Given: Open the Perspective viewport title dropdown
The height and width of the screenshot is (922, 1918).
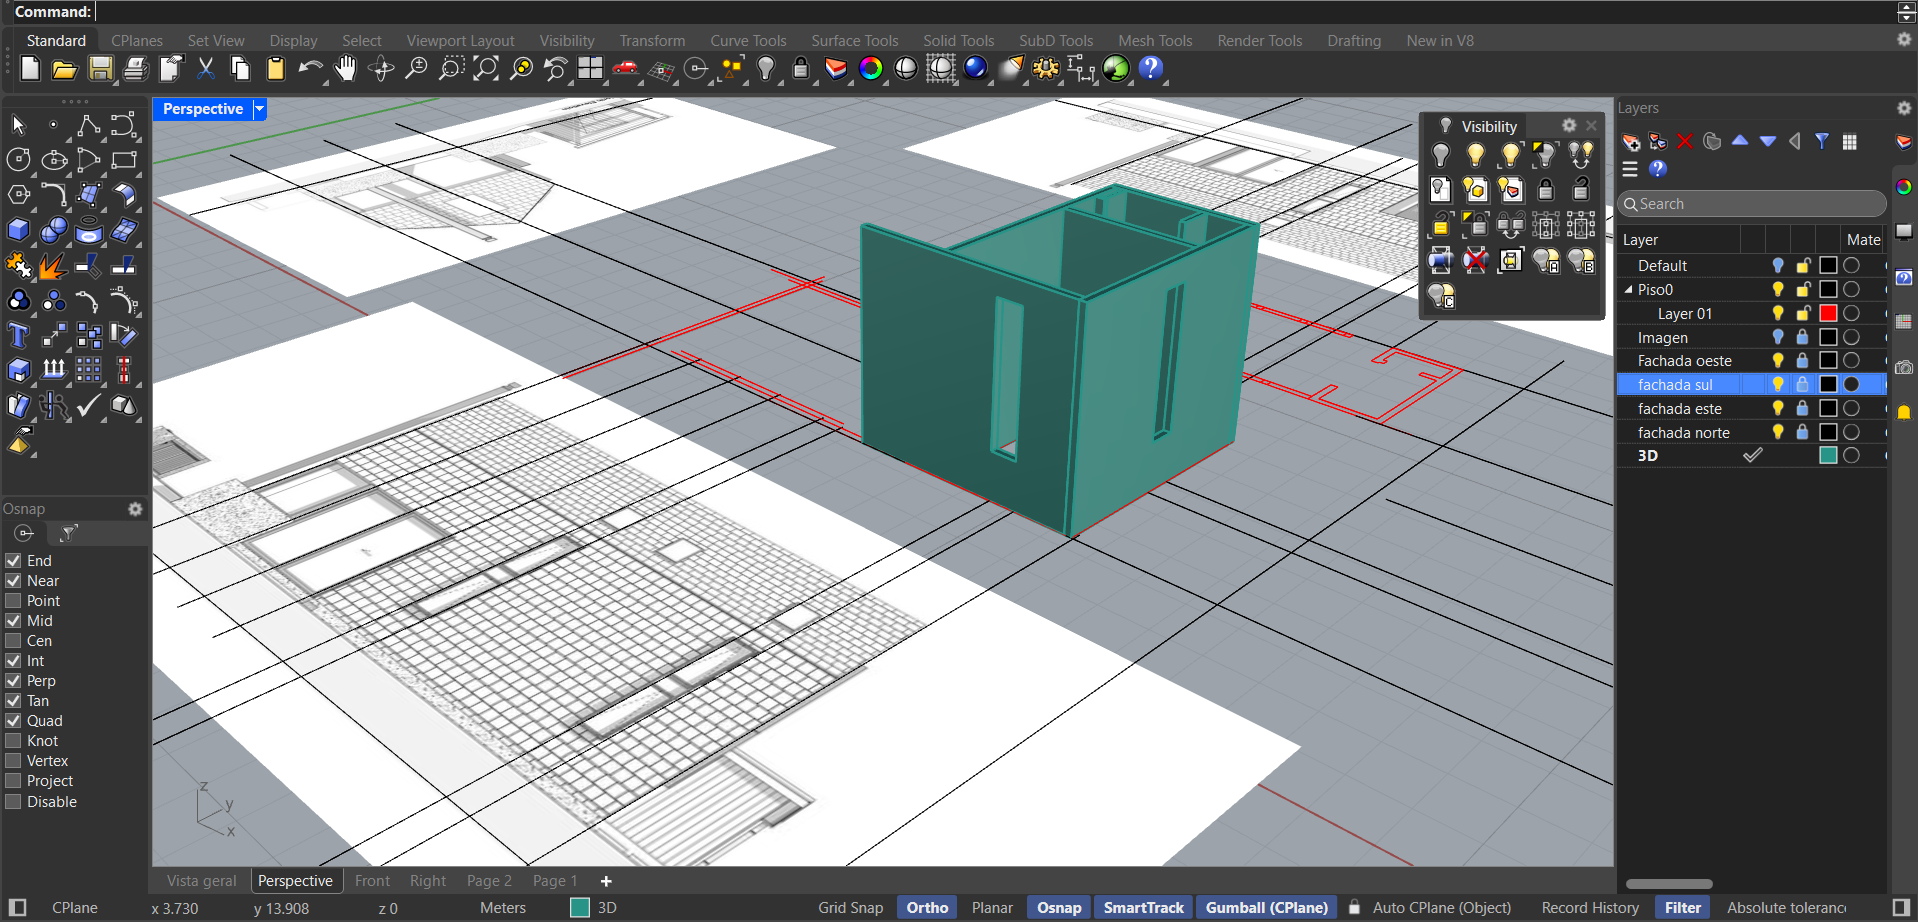Looking at the screenshot, I should pos(258,108).
